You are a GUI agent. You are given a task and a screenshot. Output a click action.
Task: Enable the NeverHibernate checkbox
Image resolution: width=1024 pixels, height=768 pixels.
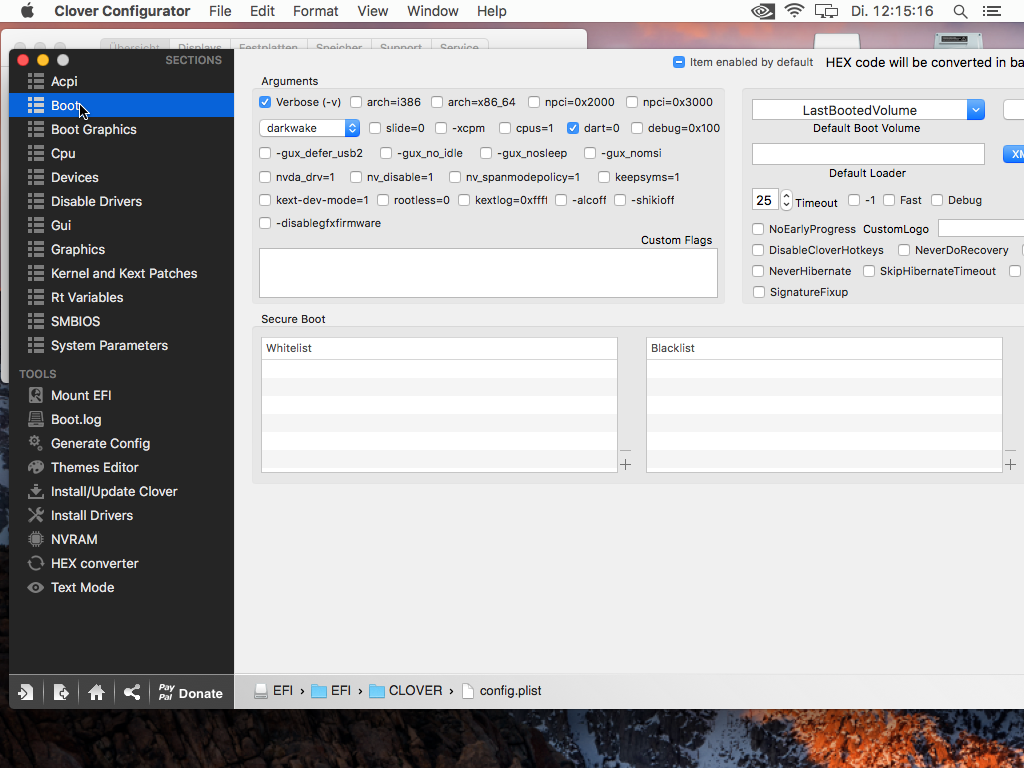758,271
